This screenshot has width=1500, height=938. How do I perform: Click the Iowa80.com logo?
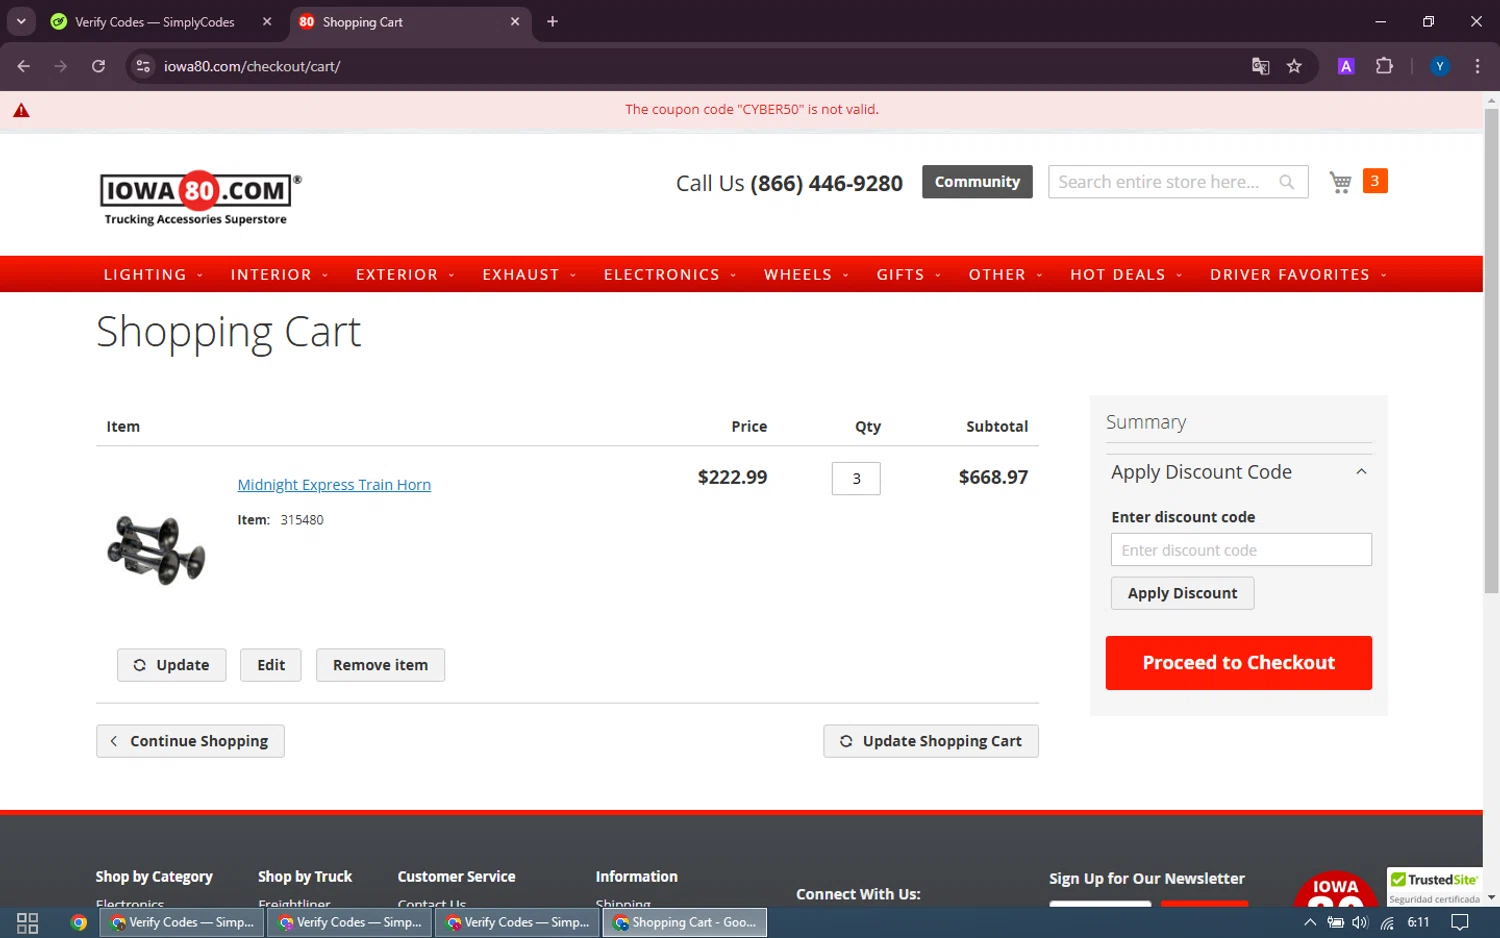[x=200, y=197]
